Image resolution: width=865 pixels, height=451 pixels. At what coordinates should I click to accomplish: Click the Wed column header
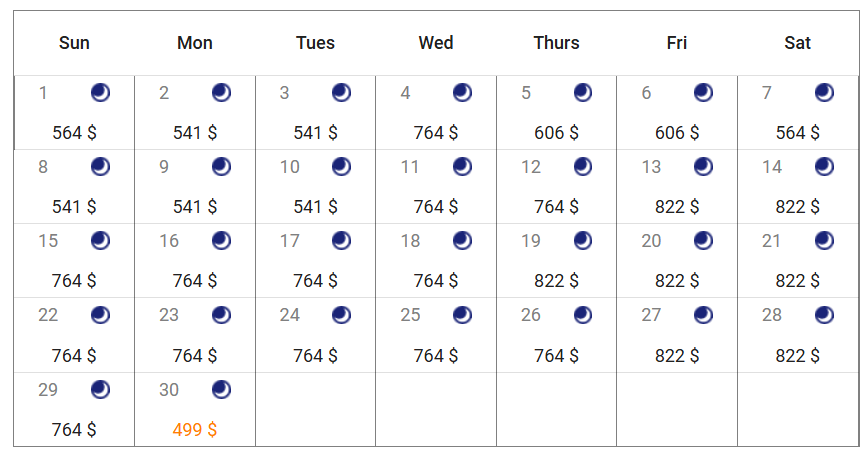436,42
